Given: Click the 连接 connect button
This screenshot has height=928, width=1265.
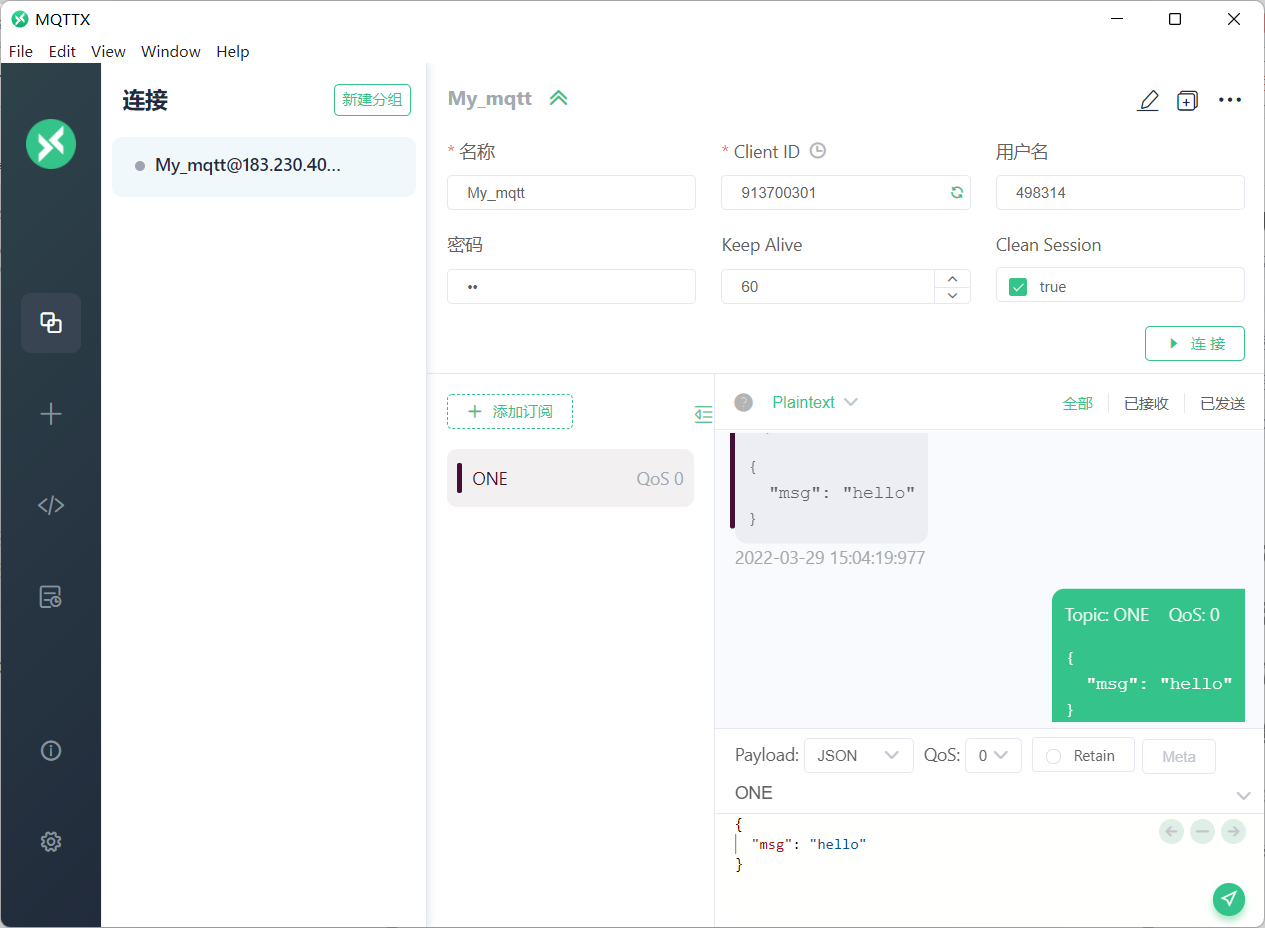Looking at the screenshot, I should pyautogui.click(x=1195, y=343).
